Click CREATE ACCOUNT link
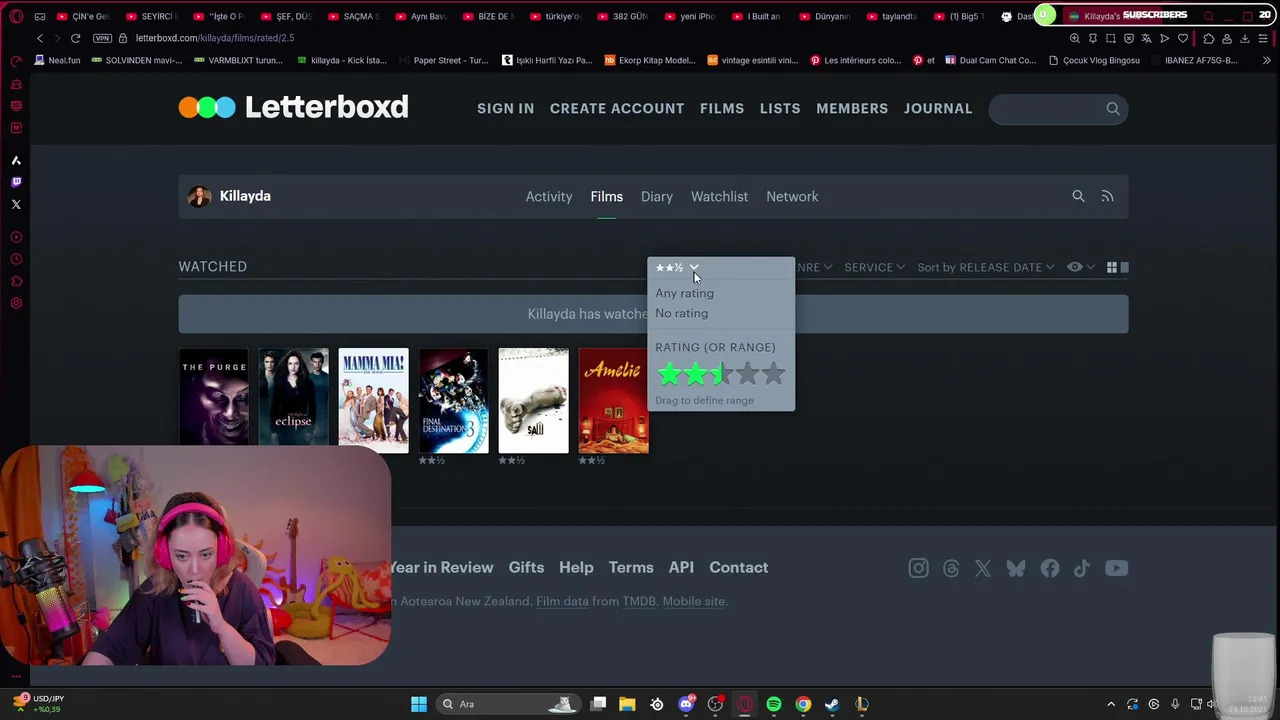Image resolution: width=1280 pixels, height=720 pixels. [617, 108]
